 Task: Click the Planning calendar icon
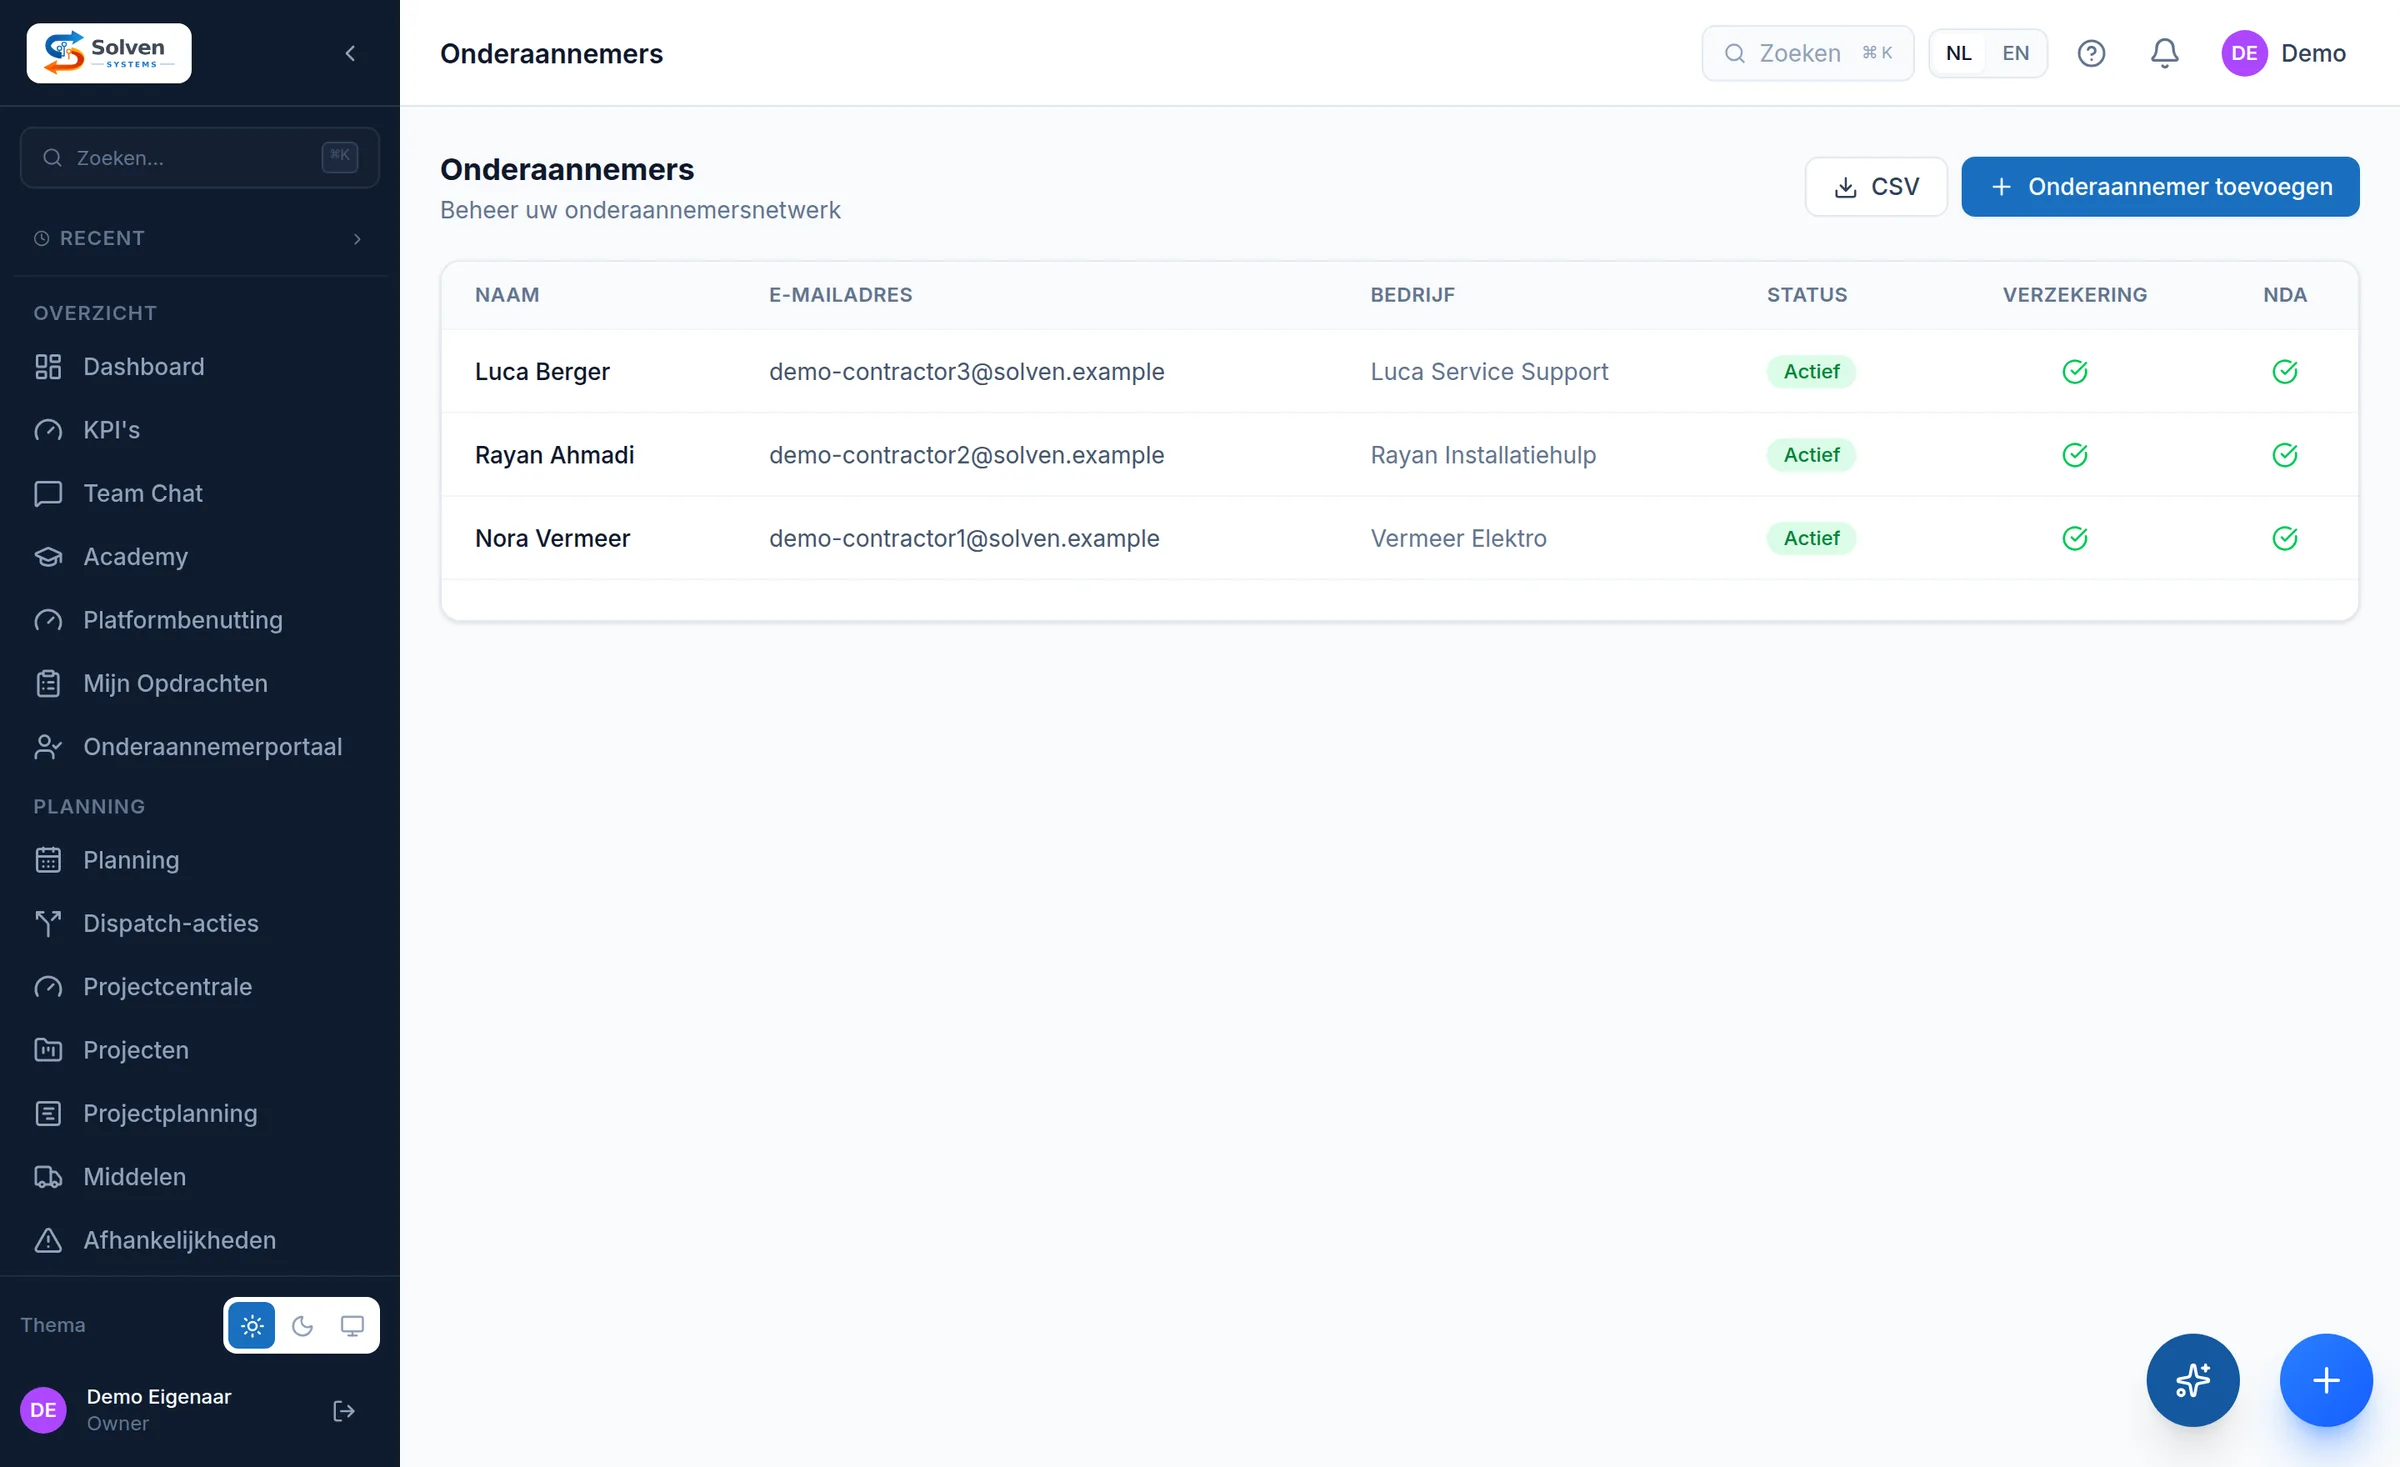pyautogui.click(x=48, y=860)
